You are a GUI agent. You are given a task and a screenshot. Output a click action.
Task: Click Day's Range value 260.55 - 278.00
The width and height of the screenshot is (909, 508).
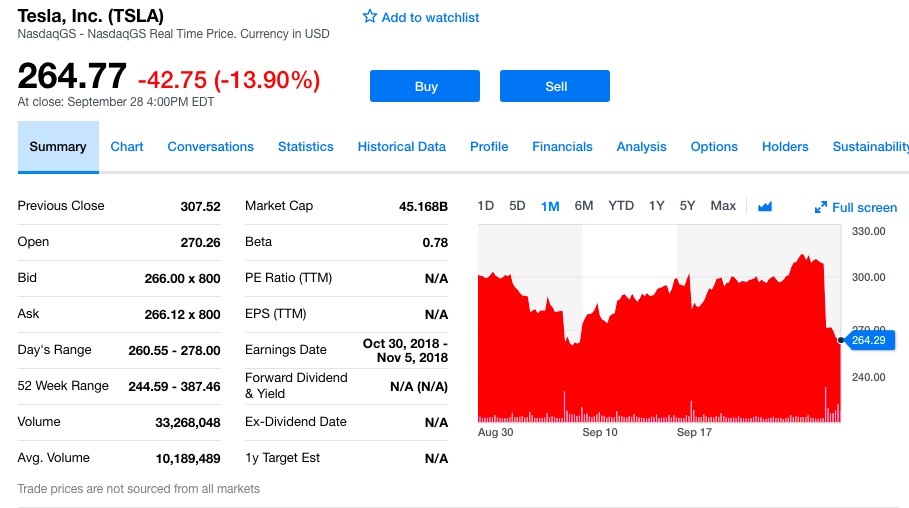(x=174, y=350)
